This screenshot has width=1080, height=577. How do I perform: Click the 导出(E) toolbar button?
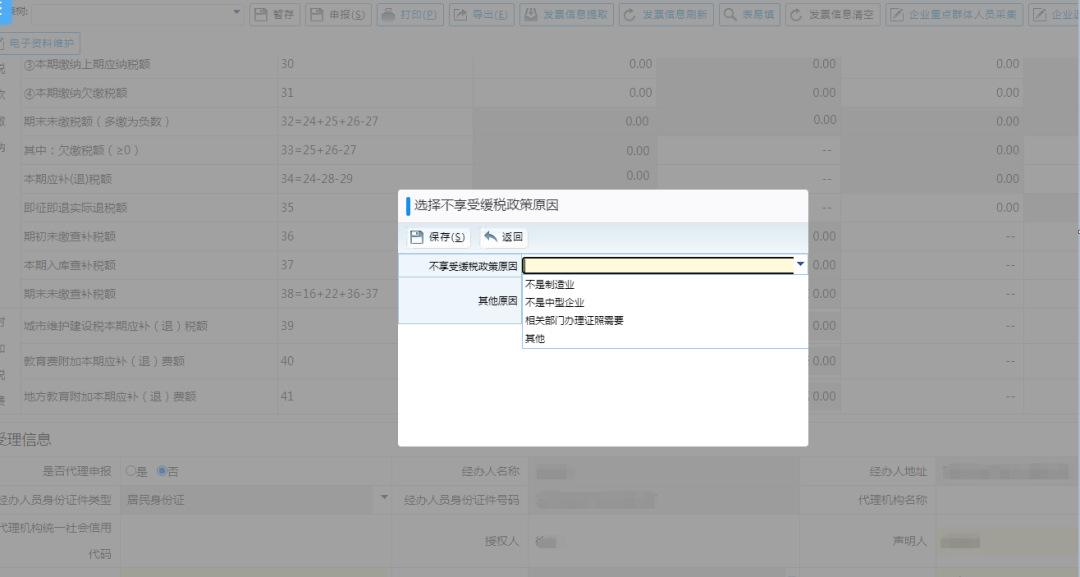[481, 14]
